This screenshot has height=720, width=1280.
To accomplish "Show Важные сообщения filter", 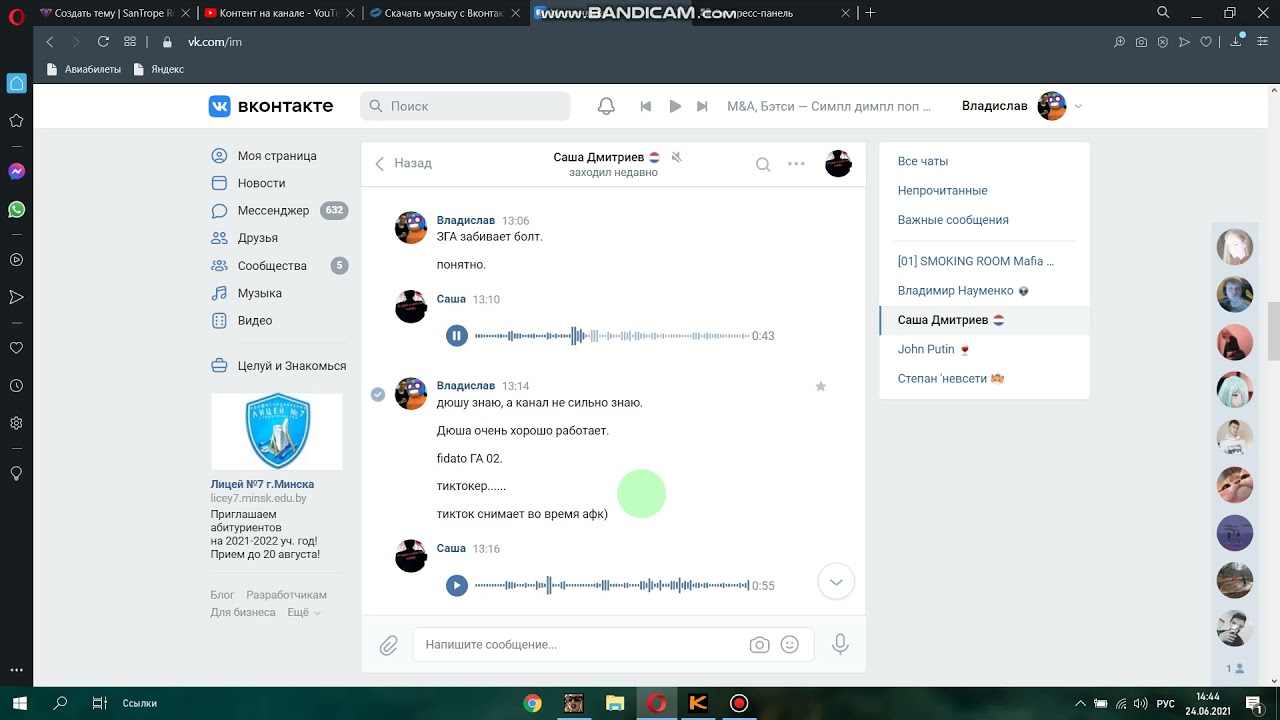I will [x=953, y=220].
